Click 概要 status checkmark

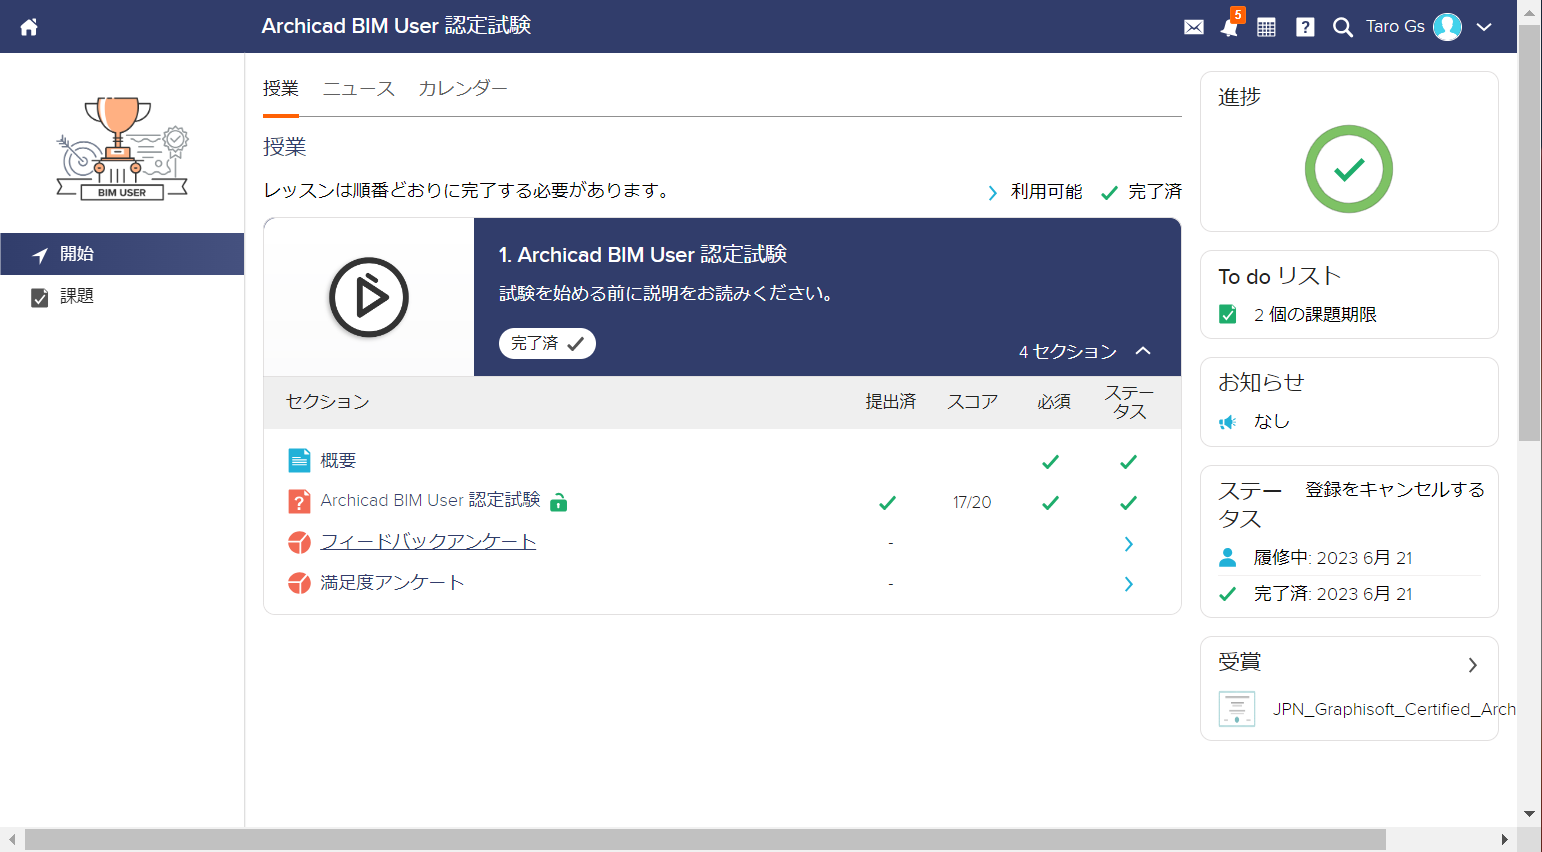[x=1128, y=462]
